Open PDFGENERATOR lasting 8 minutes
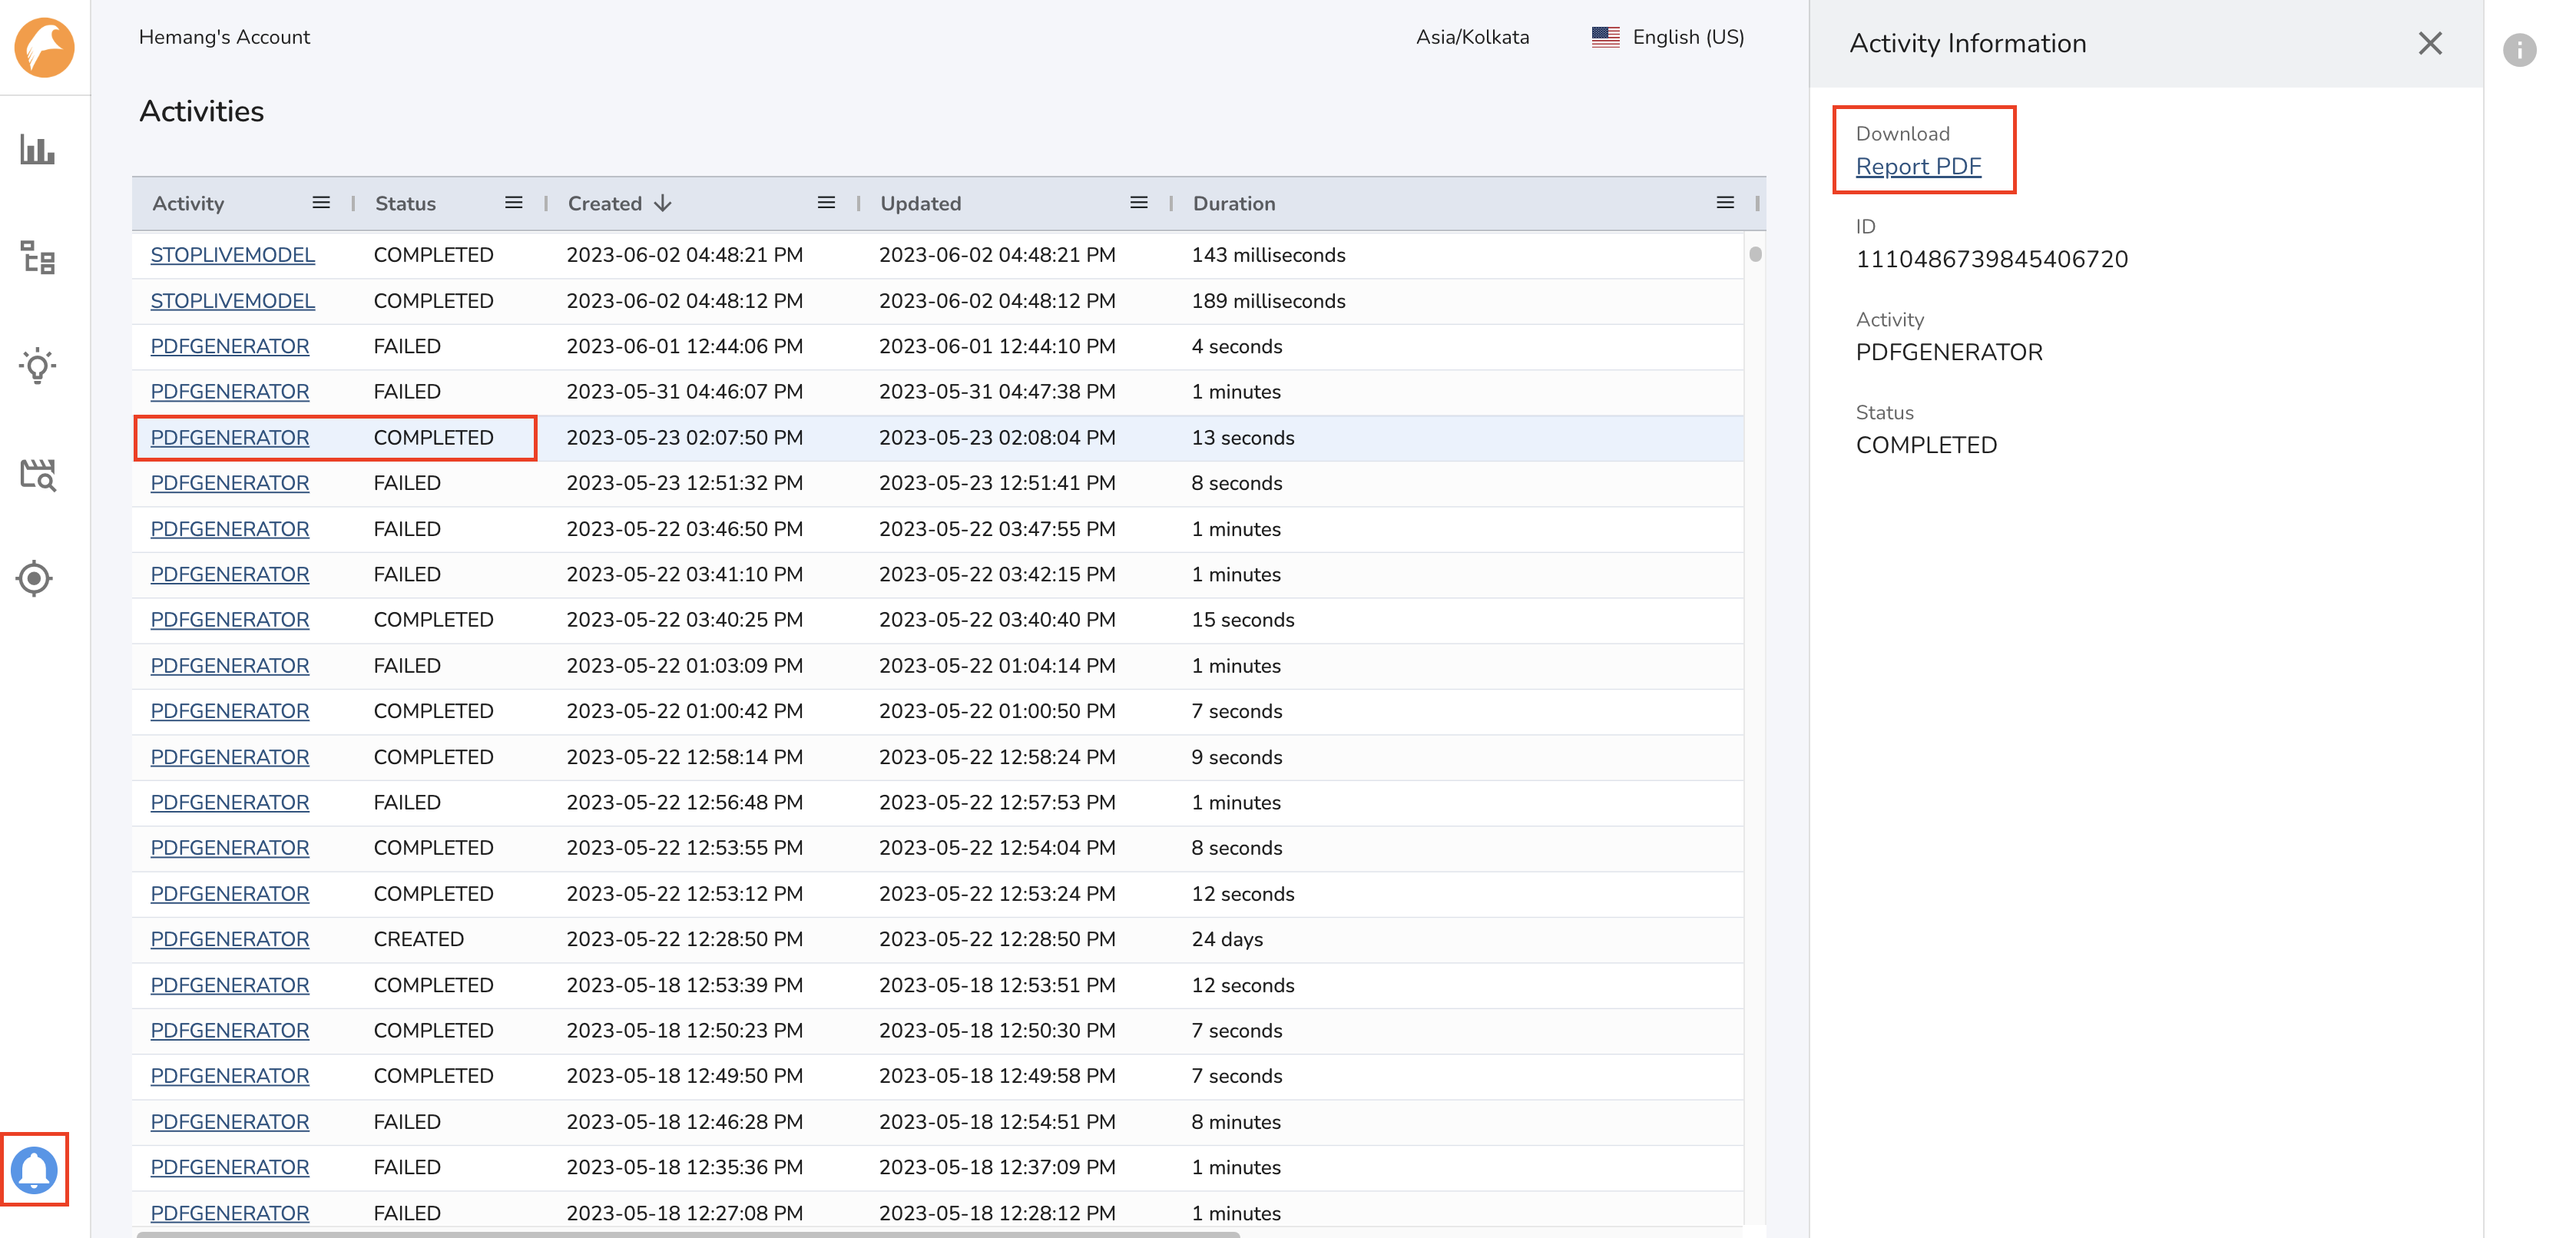 pos(229,1122)
